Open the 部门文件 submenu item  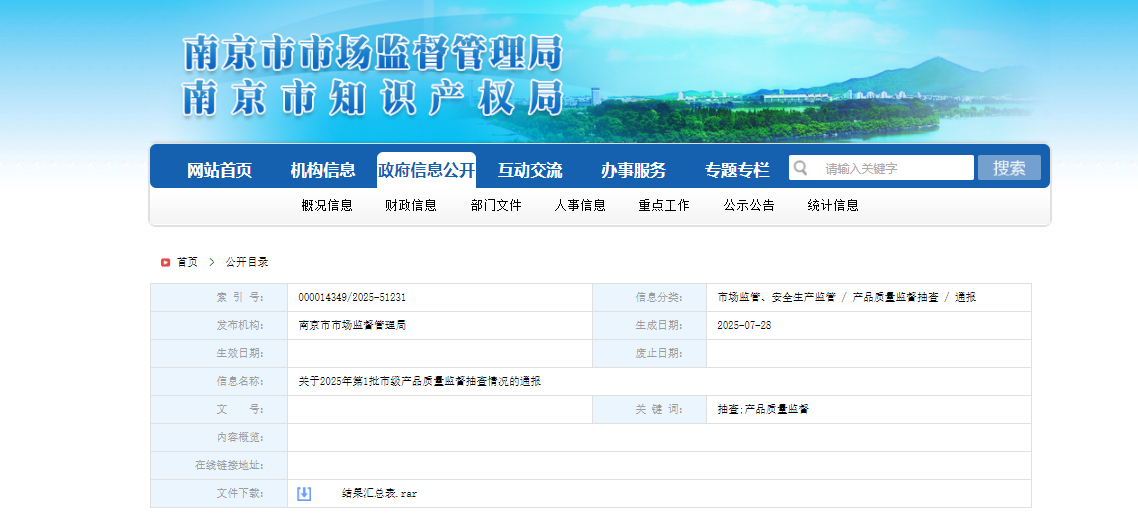pyautogui.click(x=496, y=205)
